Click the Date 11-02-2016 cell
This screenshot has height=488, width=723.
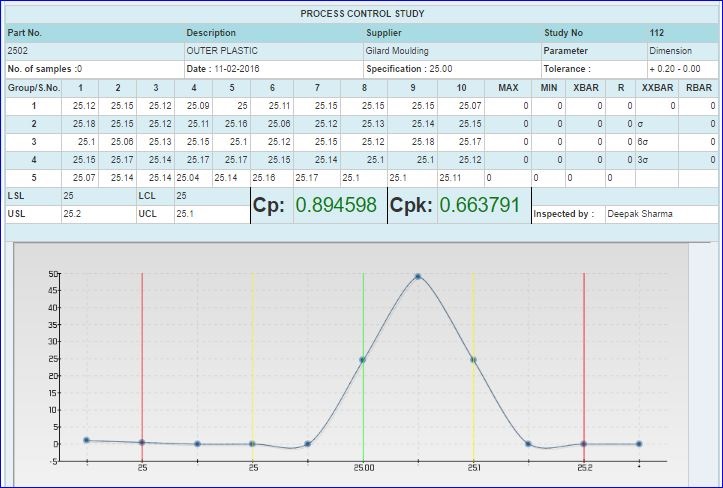[x=270, y=69]
